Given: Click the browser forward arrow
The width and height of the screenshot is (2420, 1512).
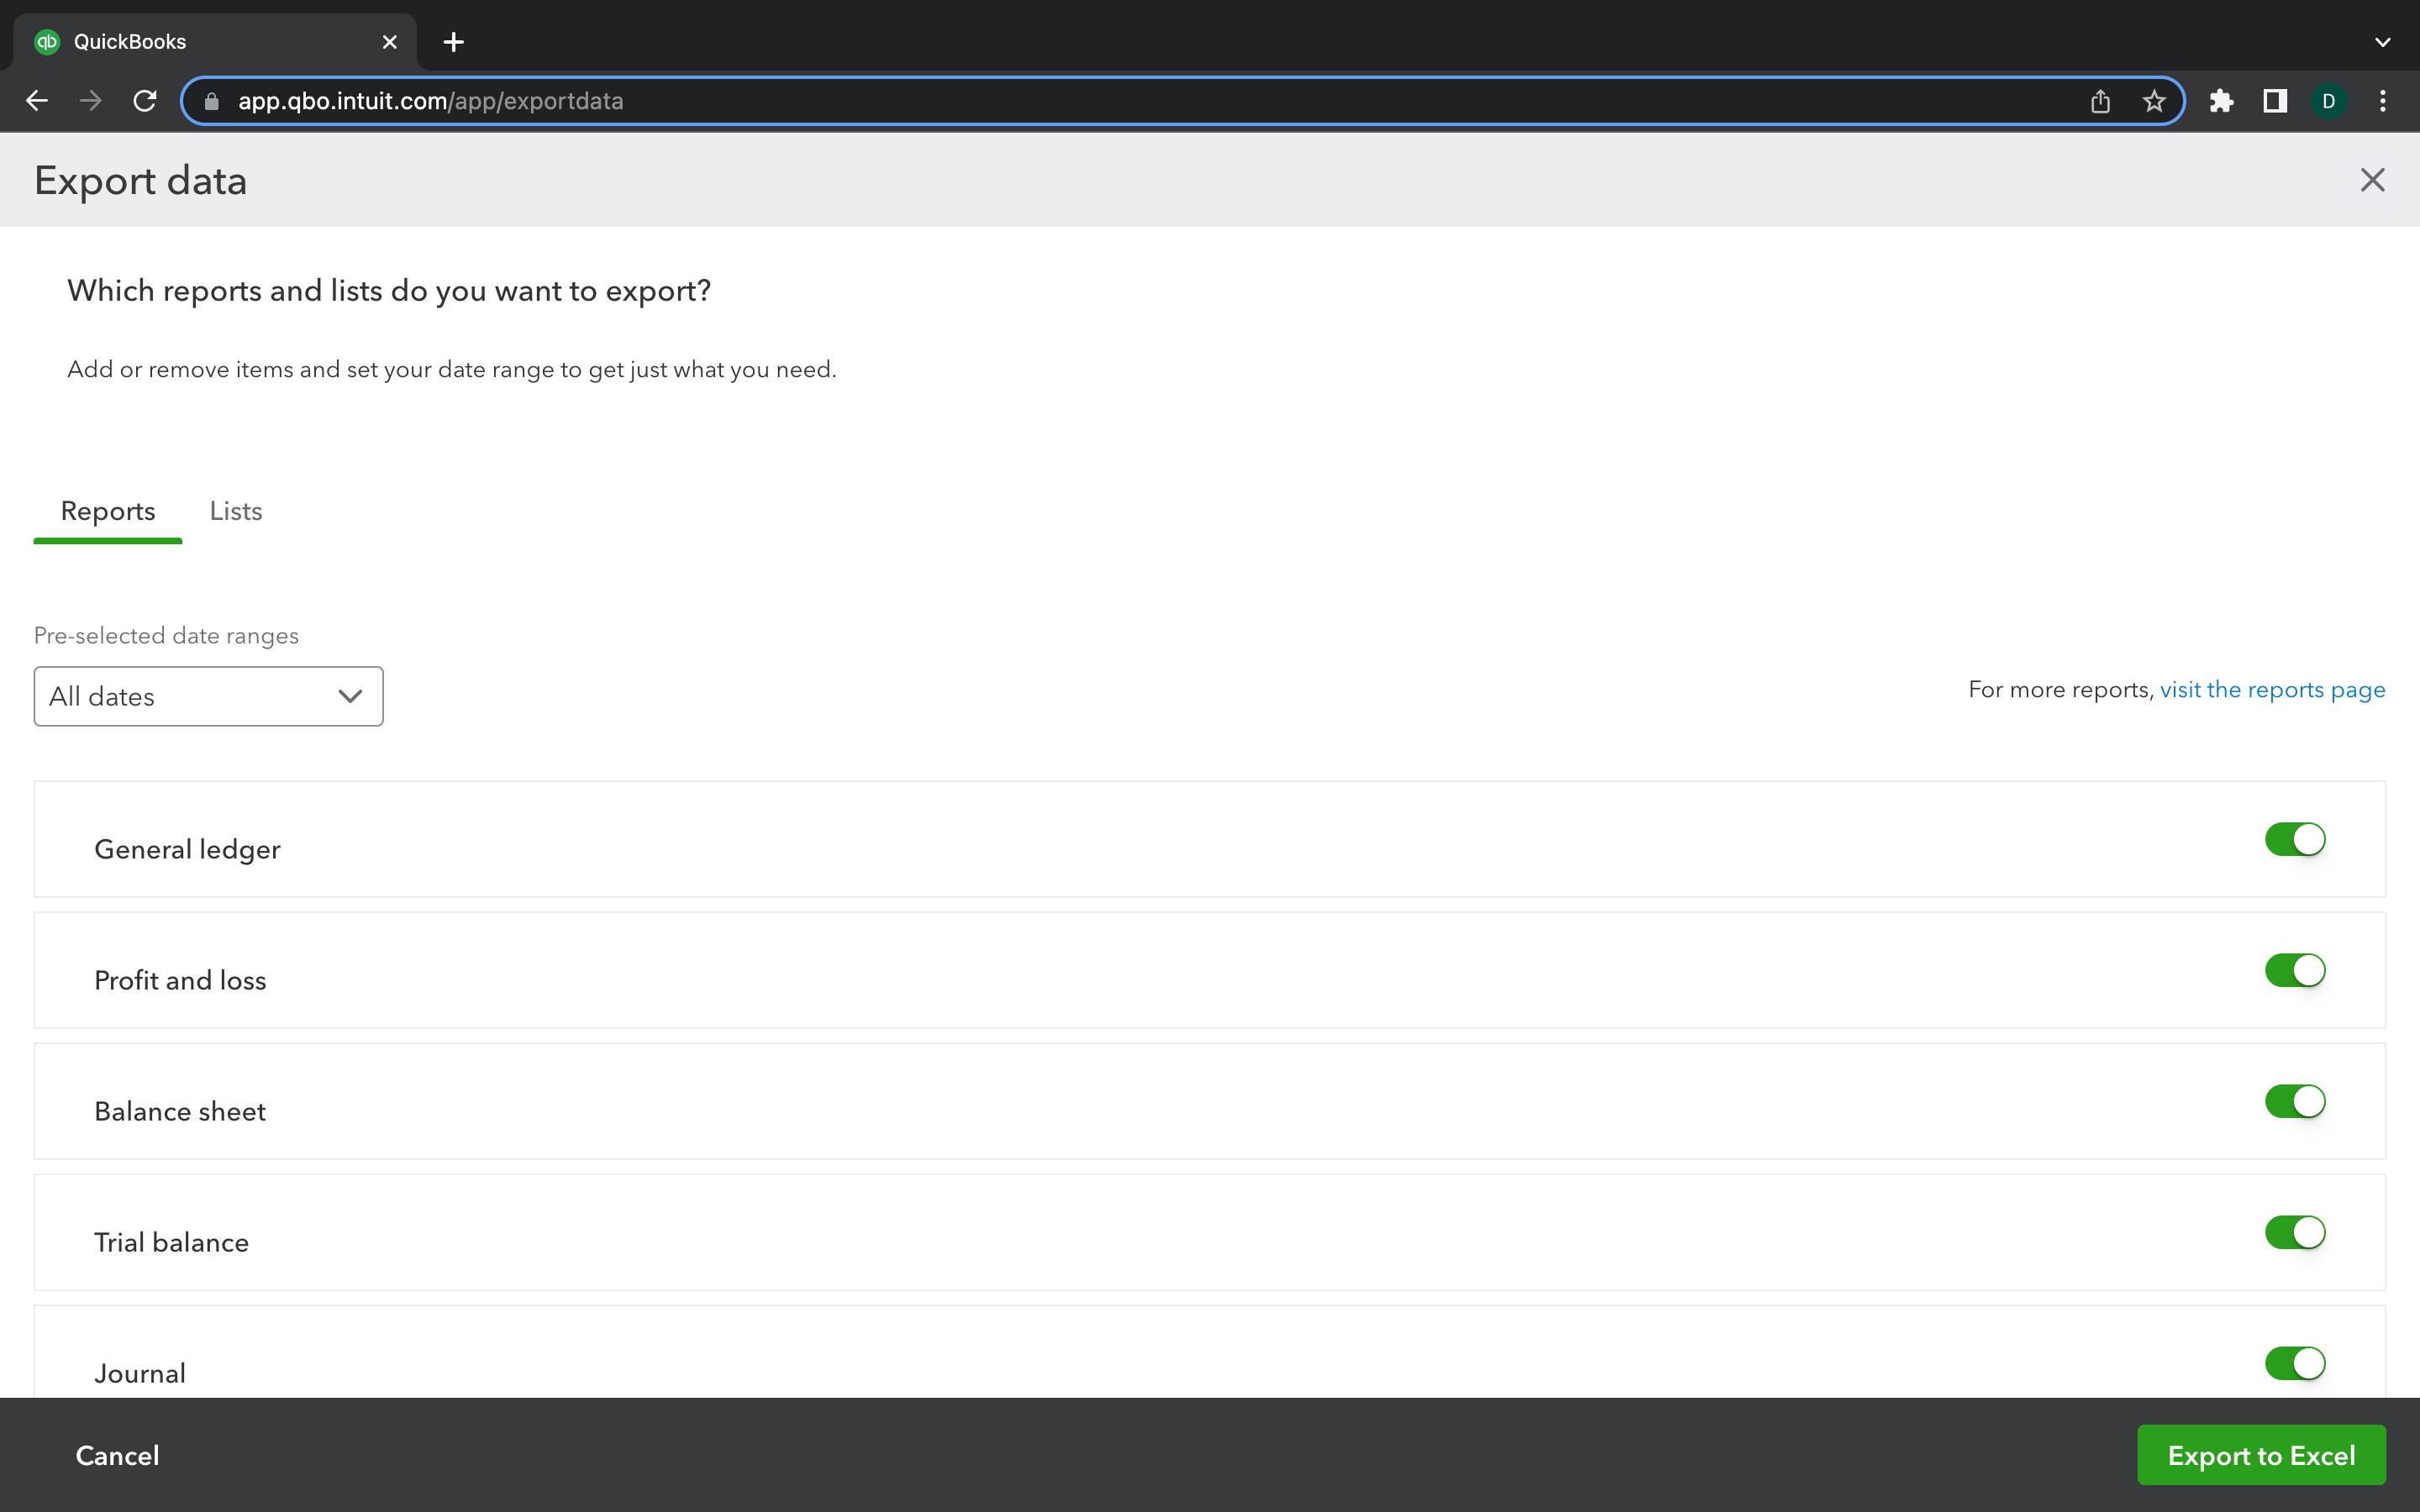Looking at the screenshot, I should 91,101.
